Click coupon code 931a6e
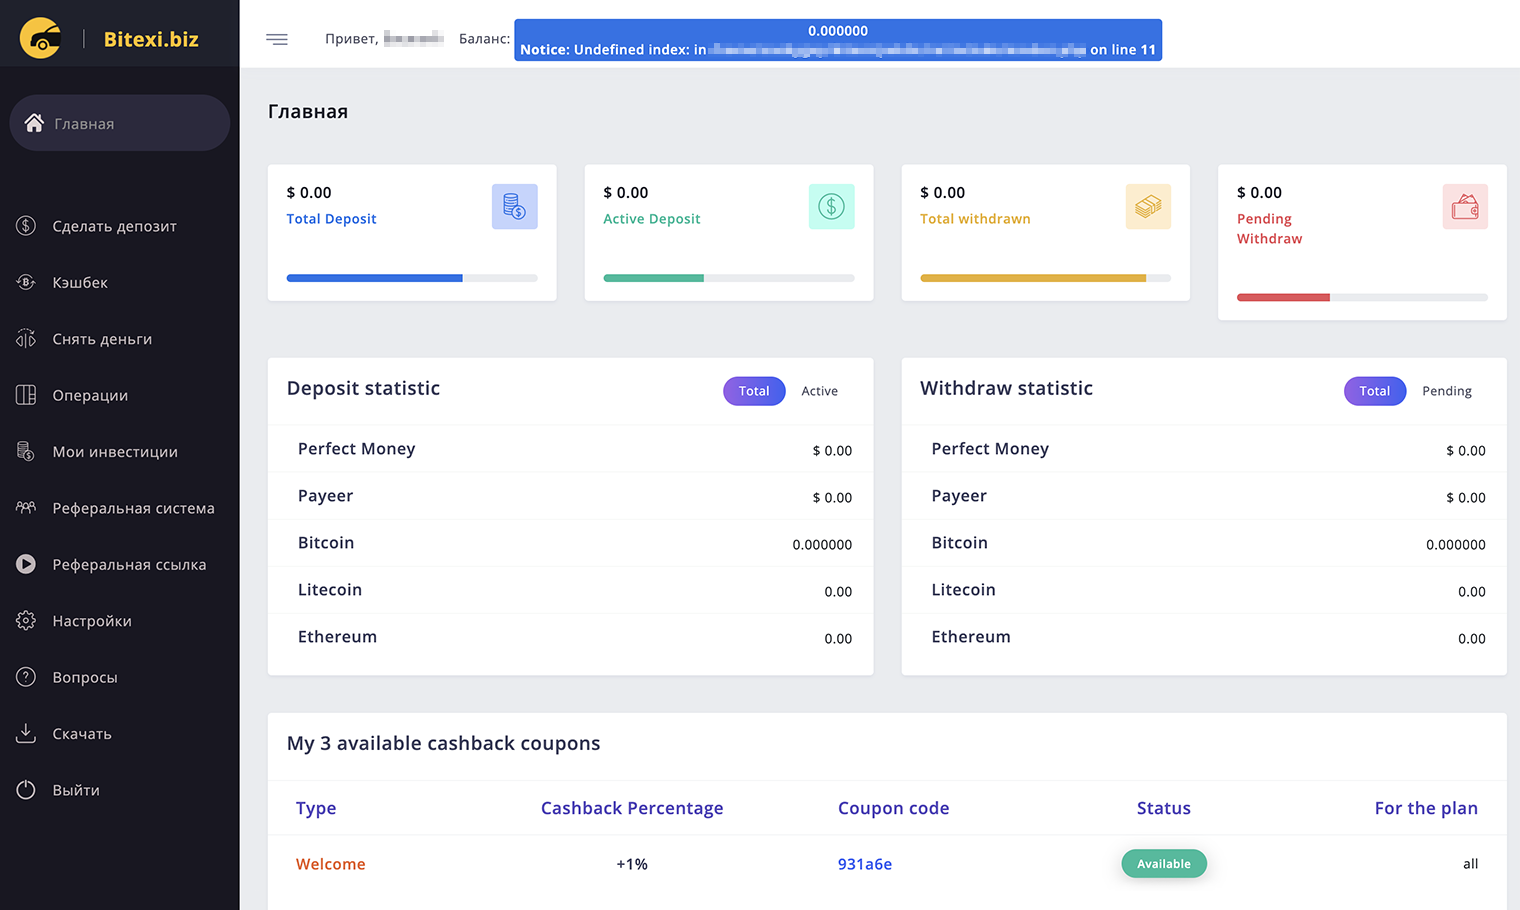The height and width of the screenshot is (910, 1520). pos(865,864)
